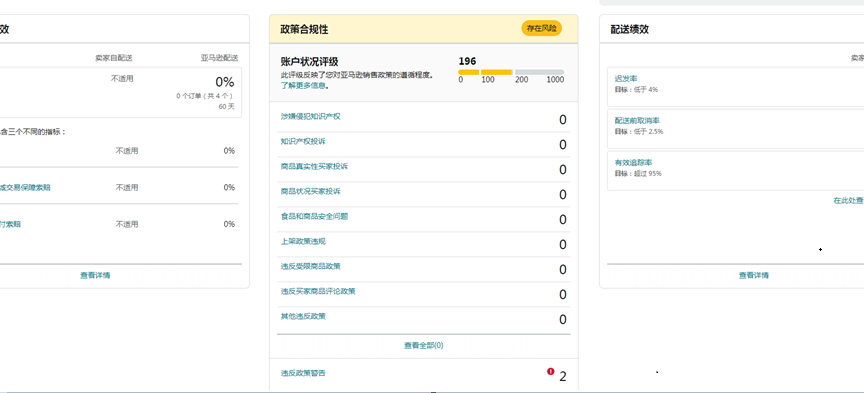Click the rating value 196
This screenshot has width=864, height=393.
(467, 61)
